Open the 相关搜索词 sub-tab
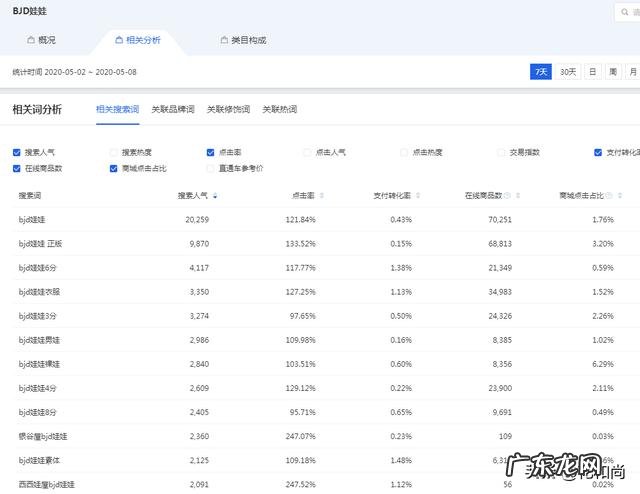The height and width of the screenshot is (494, 640). [x=118, y=109]
